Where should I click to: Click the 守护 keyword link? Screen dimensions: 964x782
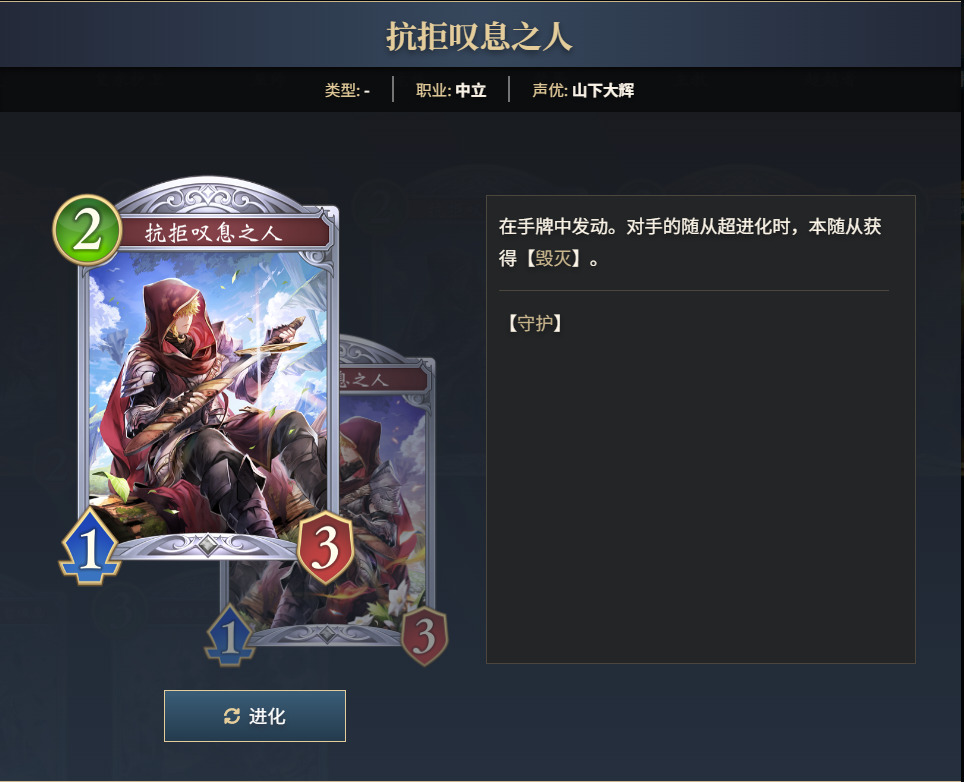coord(534,323)
